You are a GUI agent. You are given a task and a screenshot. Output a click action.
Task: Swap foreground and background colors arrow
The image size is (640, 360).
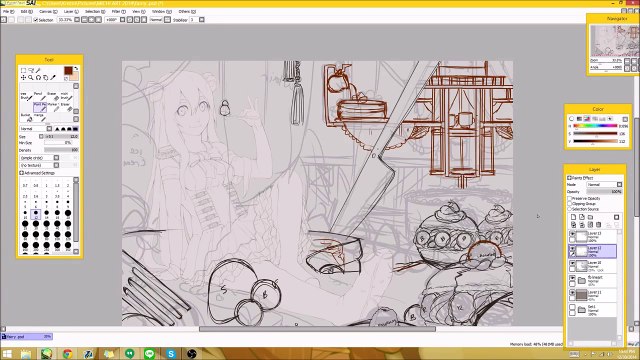coord(76,69)
